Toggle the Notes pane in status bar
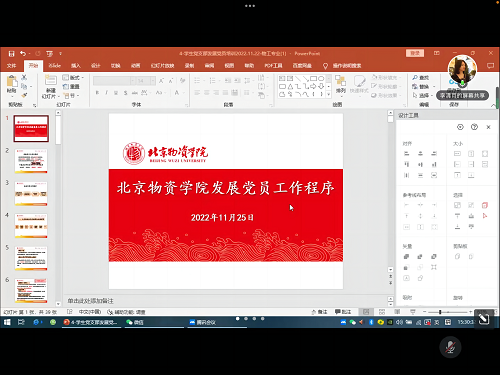The width and height of the screenshot is (500, 375). point(319,312)
